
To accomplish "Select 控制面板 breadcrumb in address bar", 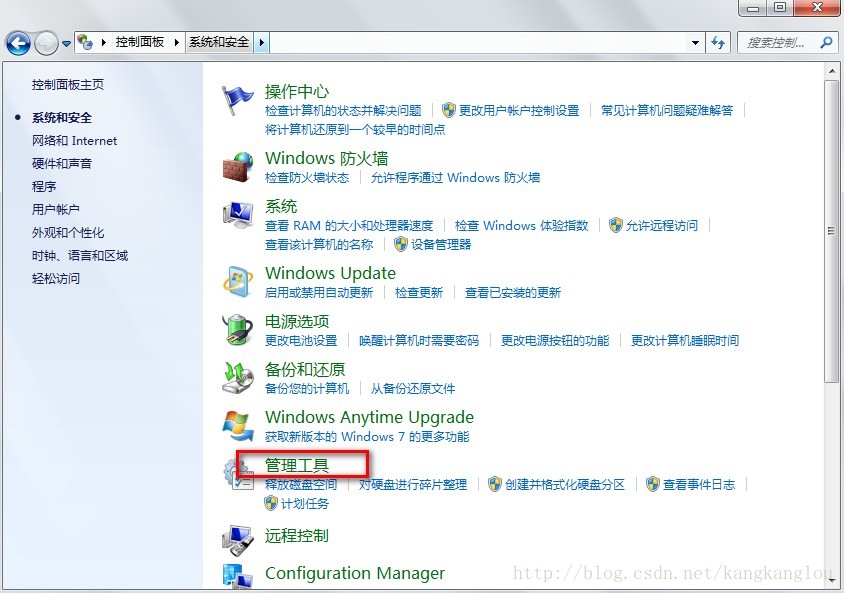I will pos(139,42).
